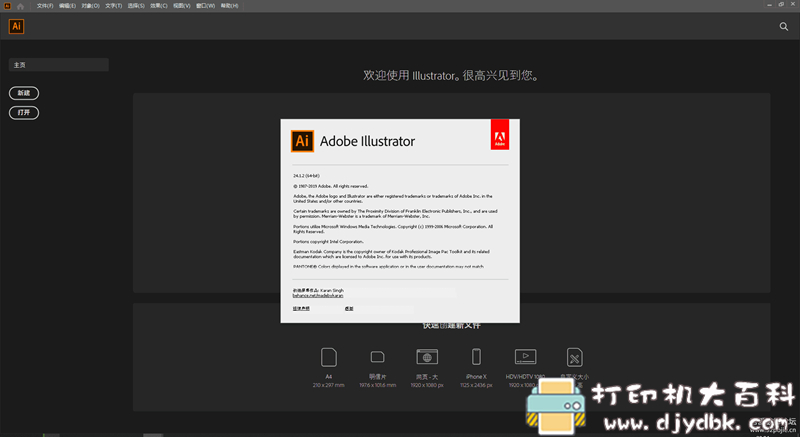Open the 对象(O) menu
Screen dimensions: 800x437
click(x=90, y=6)
